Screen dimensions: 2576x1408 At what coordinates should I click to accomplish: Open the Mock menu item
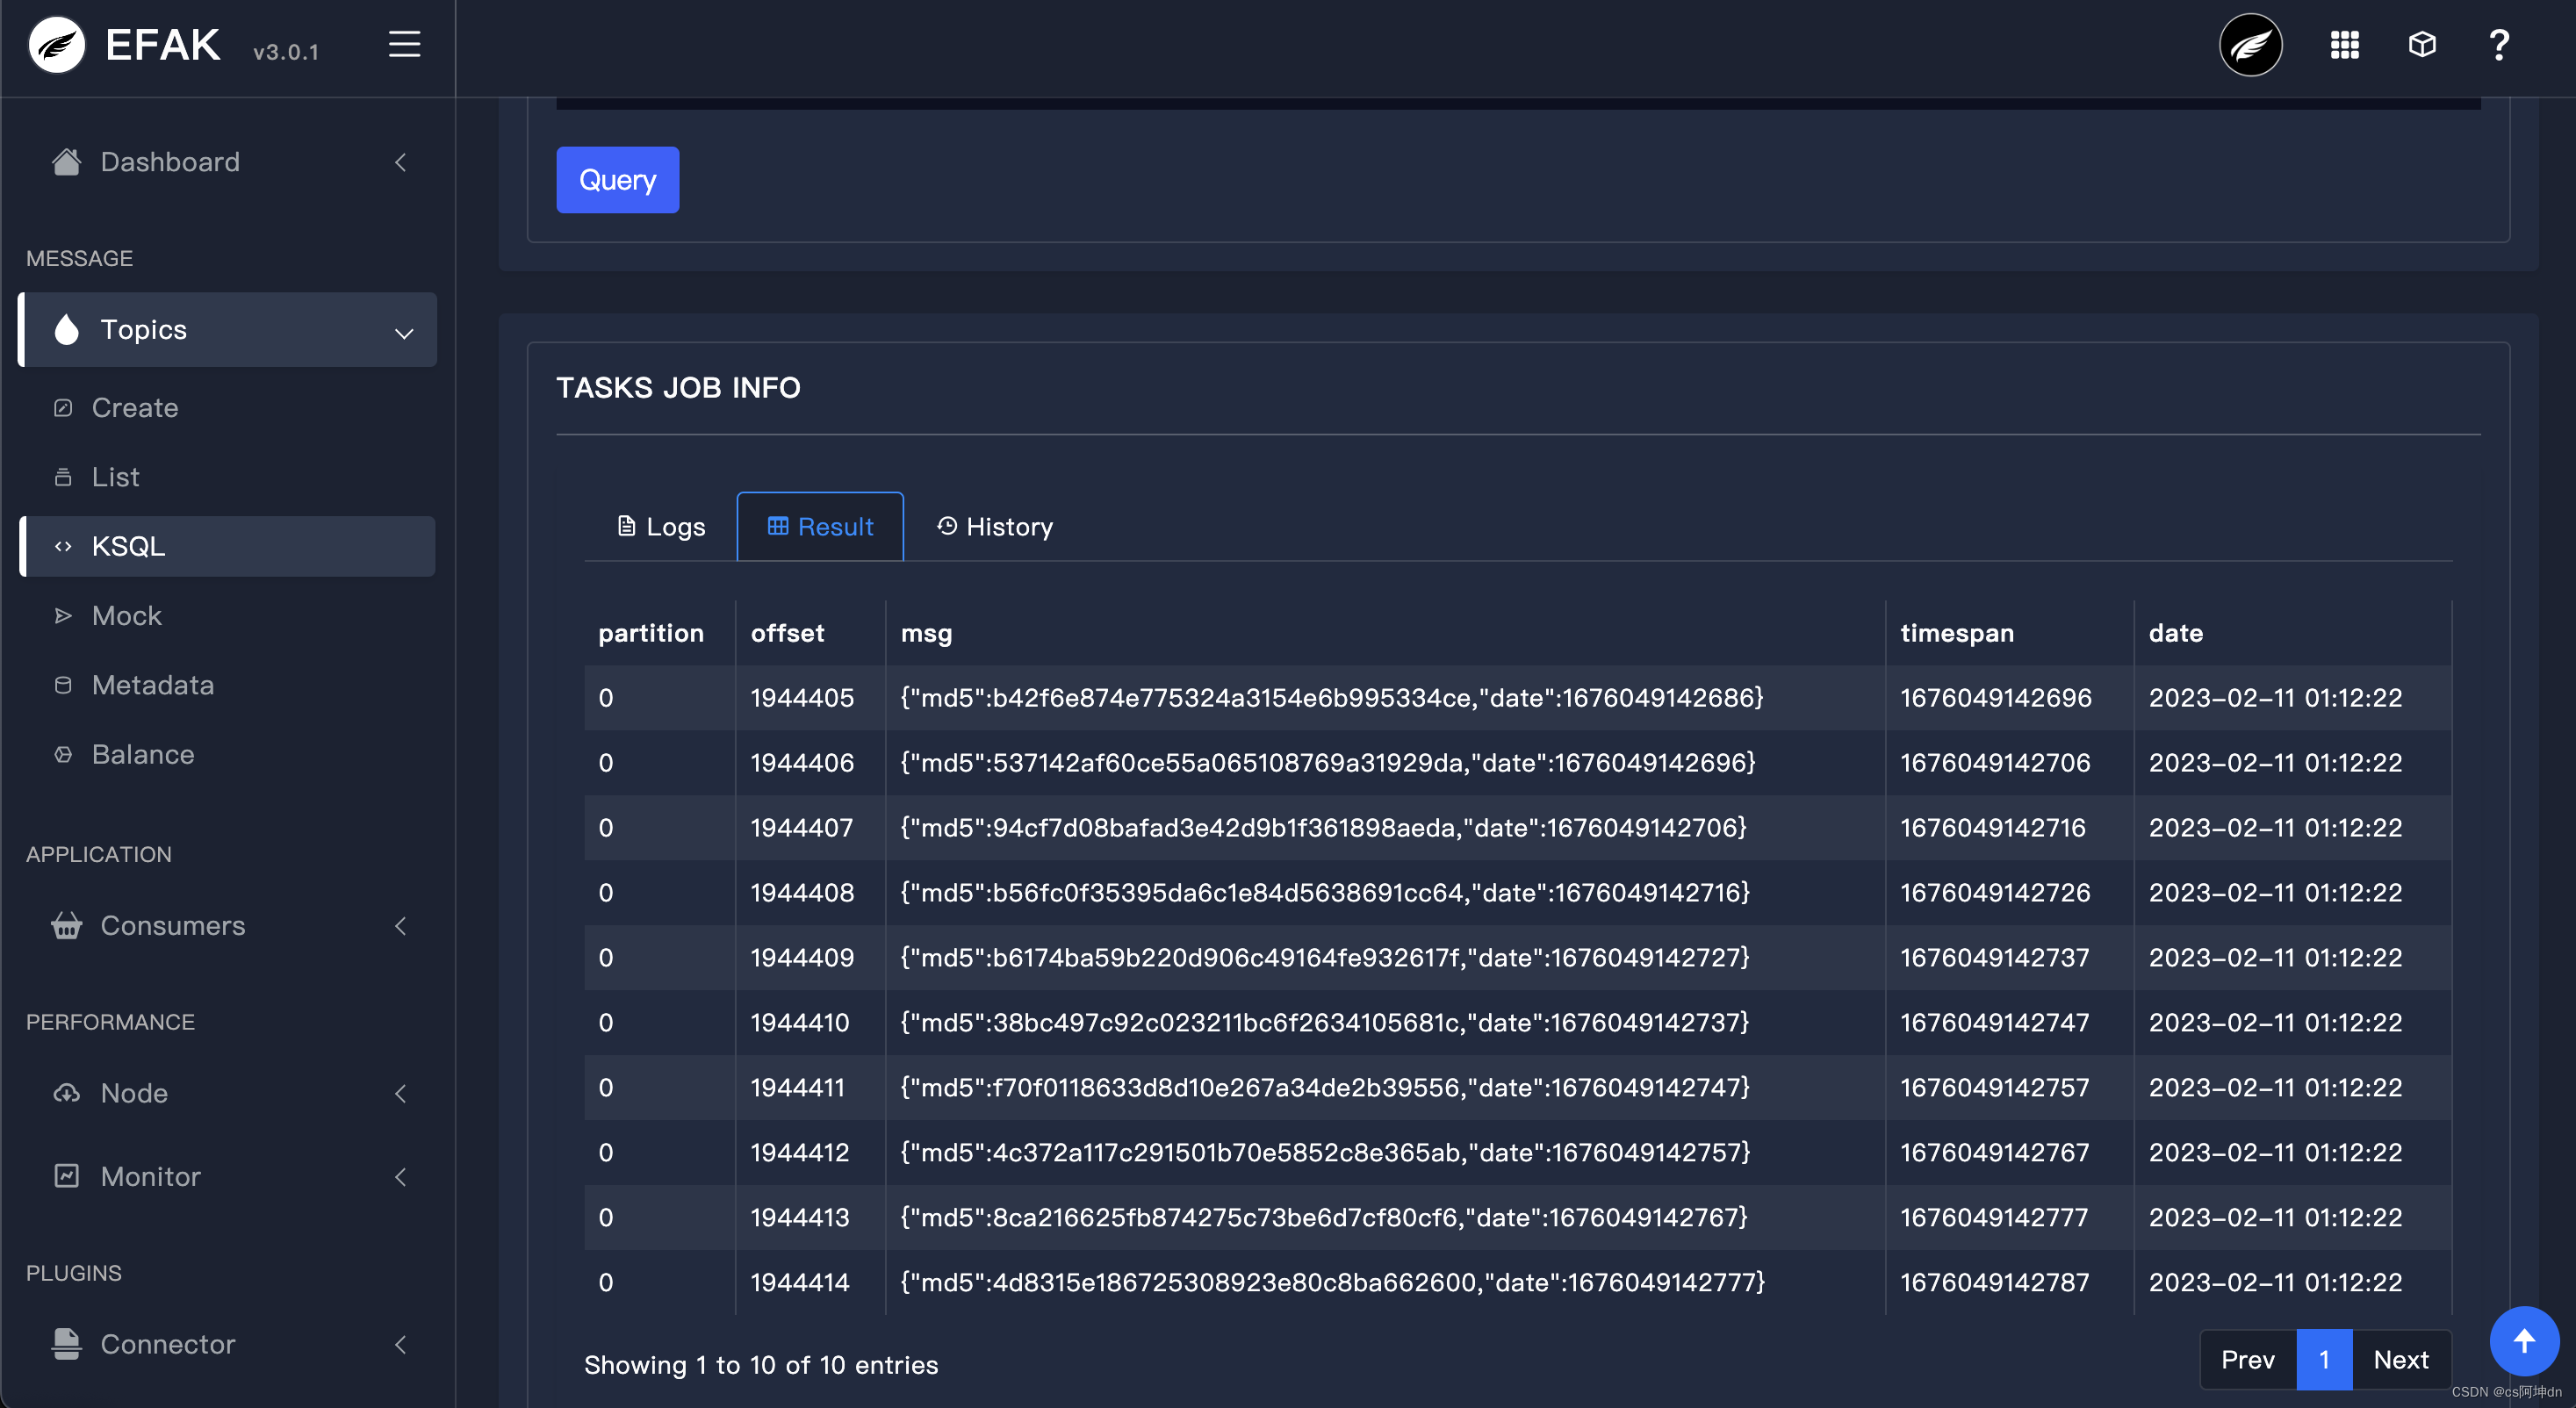click(x=227, y=616)
